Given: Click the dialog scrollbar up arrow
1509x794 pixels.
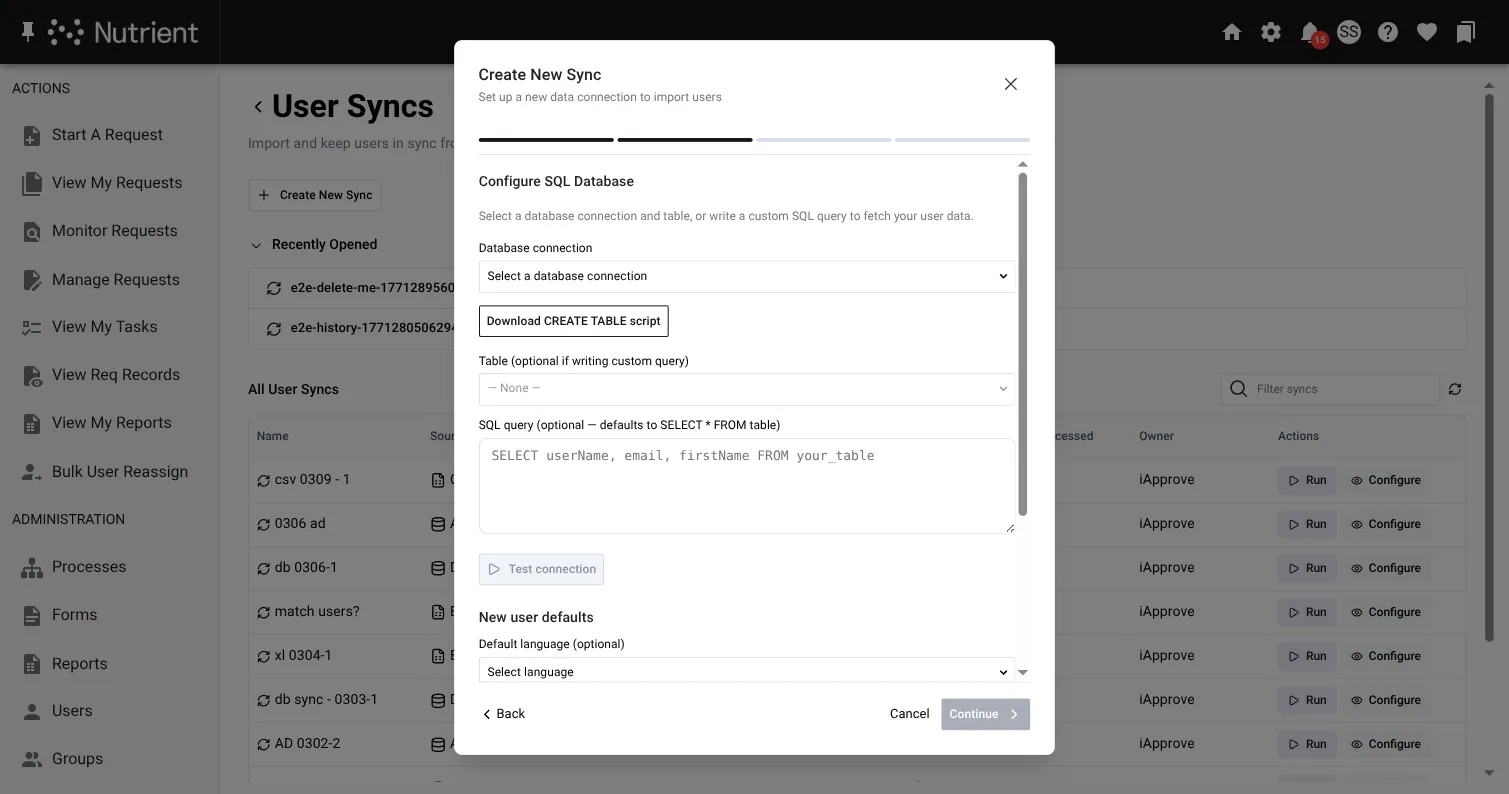Looking at the screenshot, I should pos(1023,164).
